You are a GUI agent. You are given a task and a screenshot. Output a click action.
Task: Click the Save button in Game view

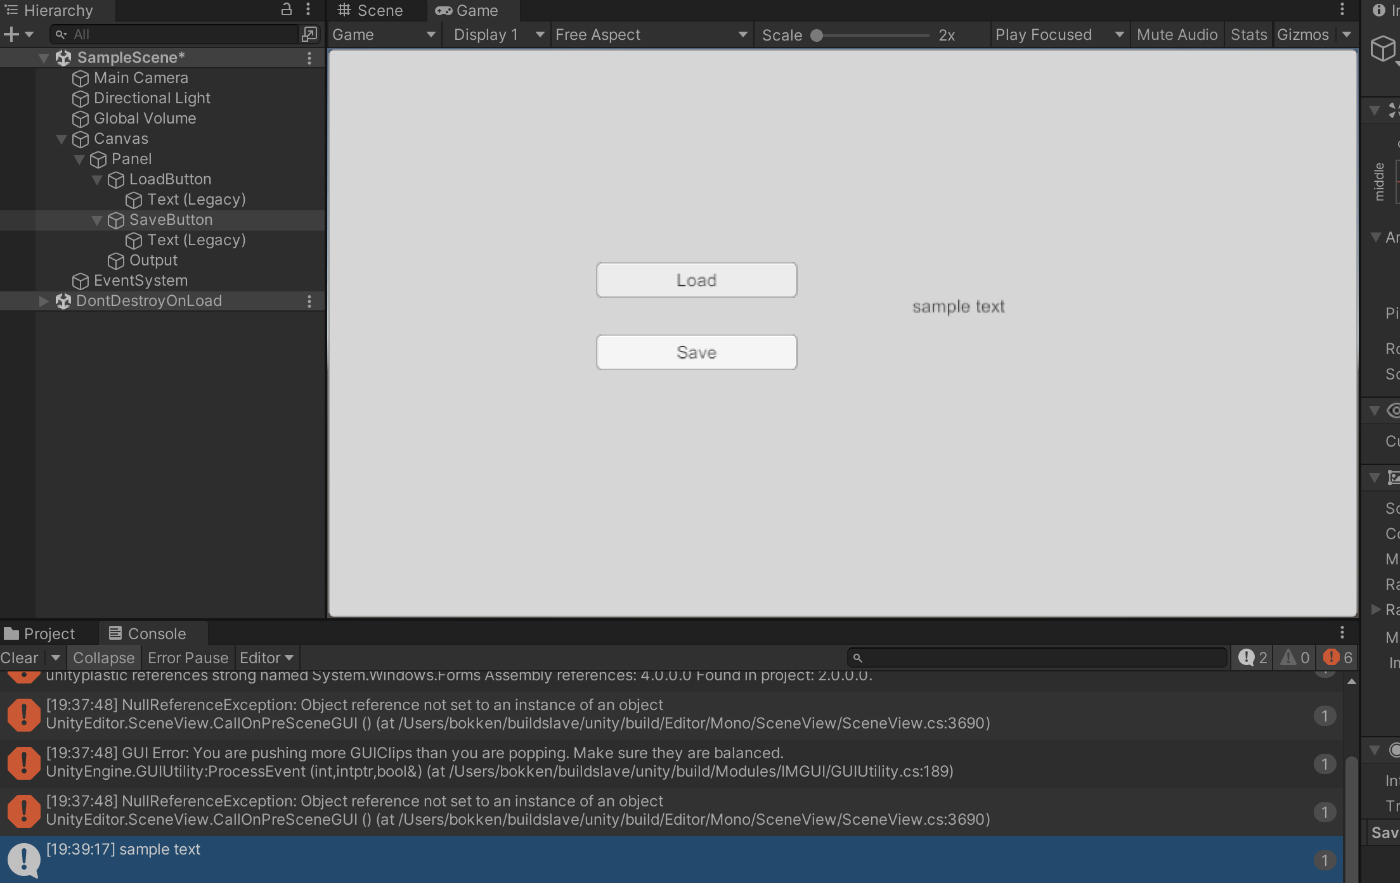[697, 352]
